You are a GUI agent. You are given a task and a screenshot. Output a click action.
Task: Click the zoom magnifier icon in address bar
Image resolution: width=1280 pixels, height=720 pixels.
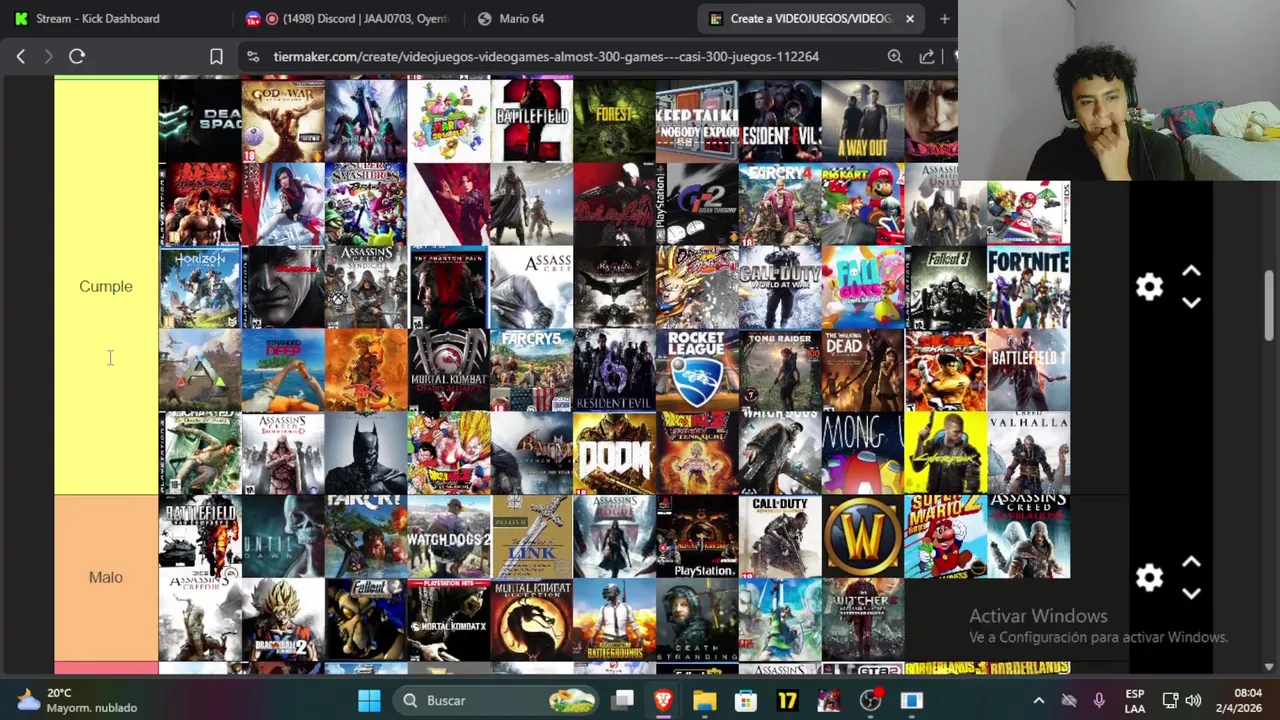pos(895,57)
